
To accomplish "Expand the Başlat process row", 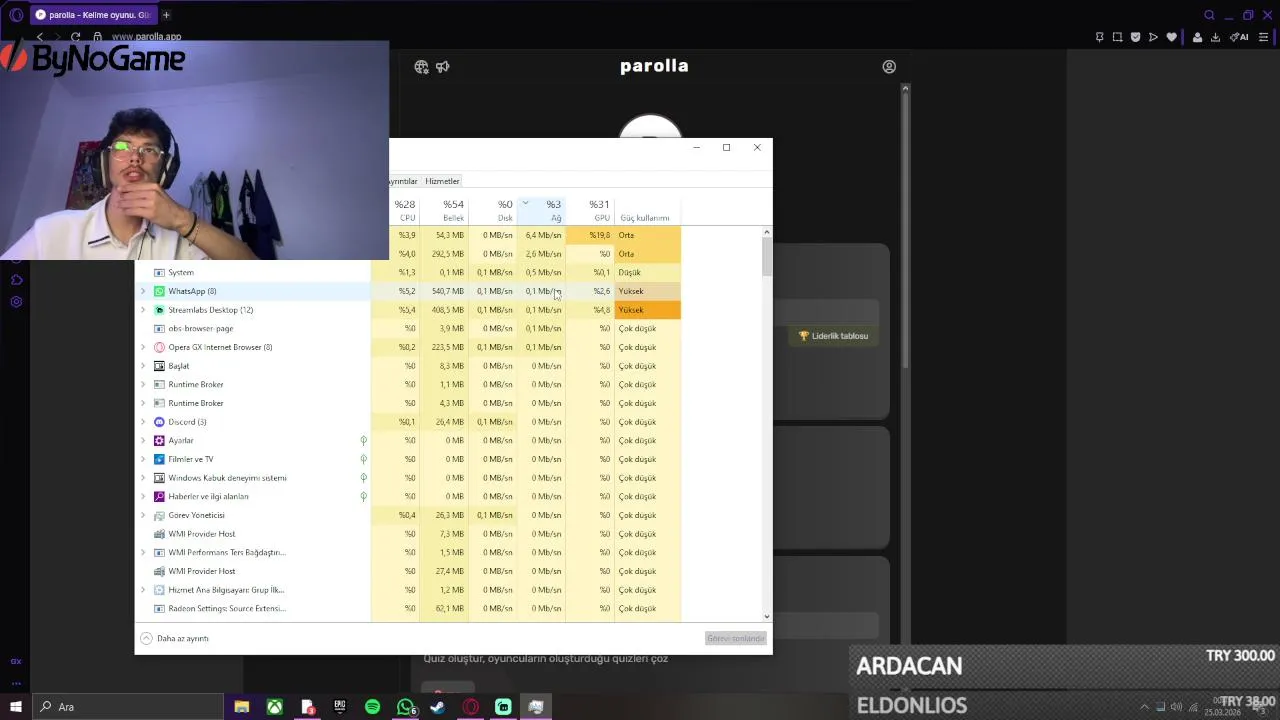I will coord(143,366).
